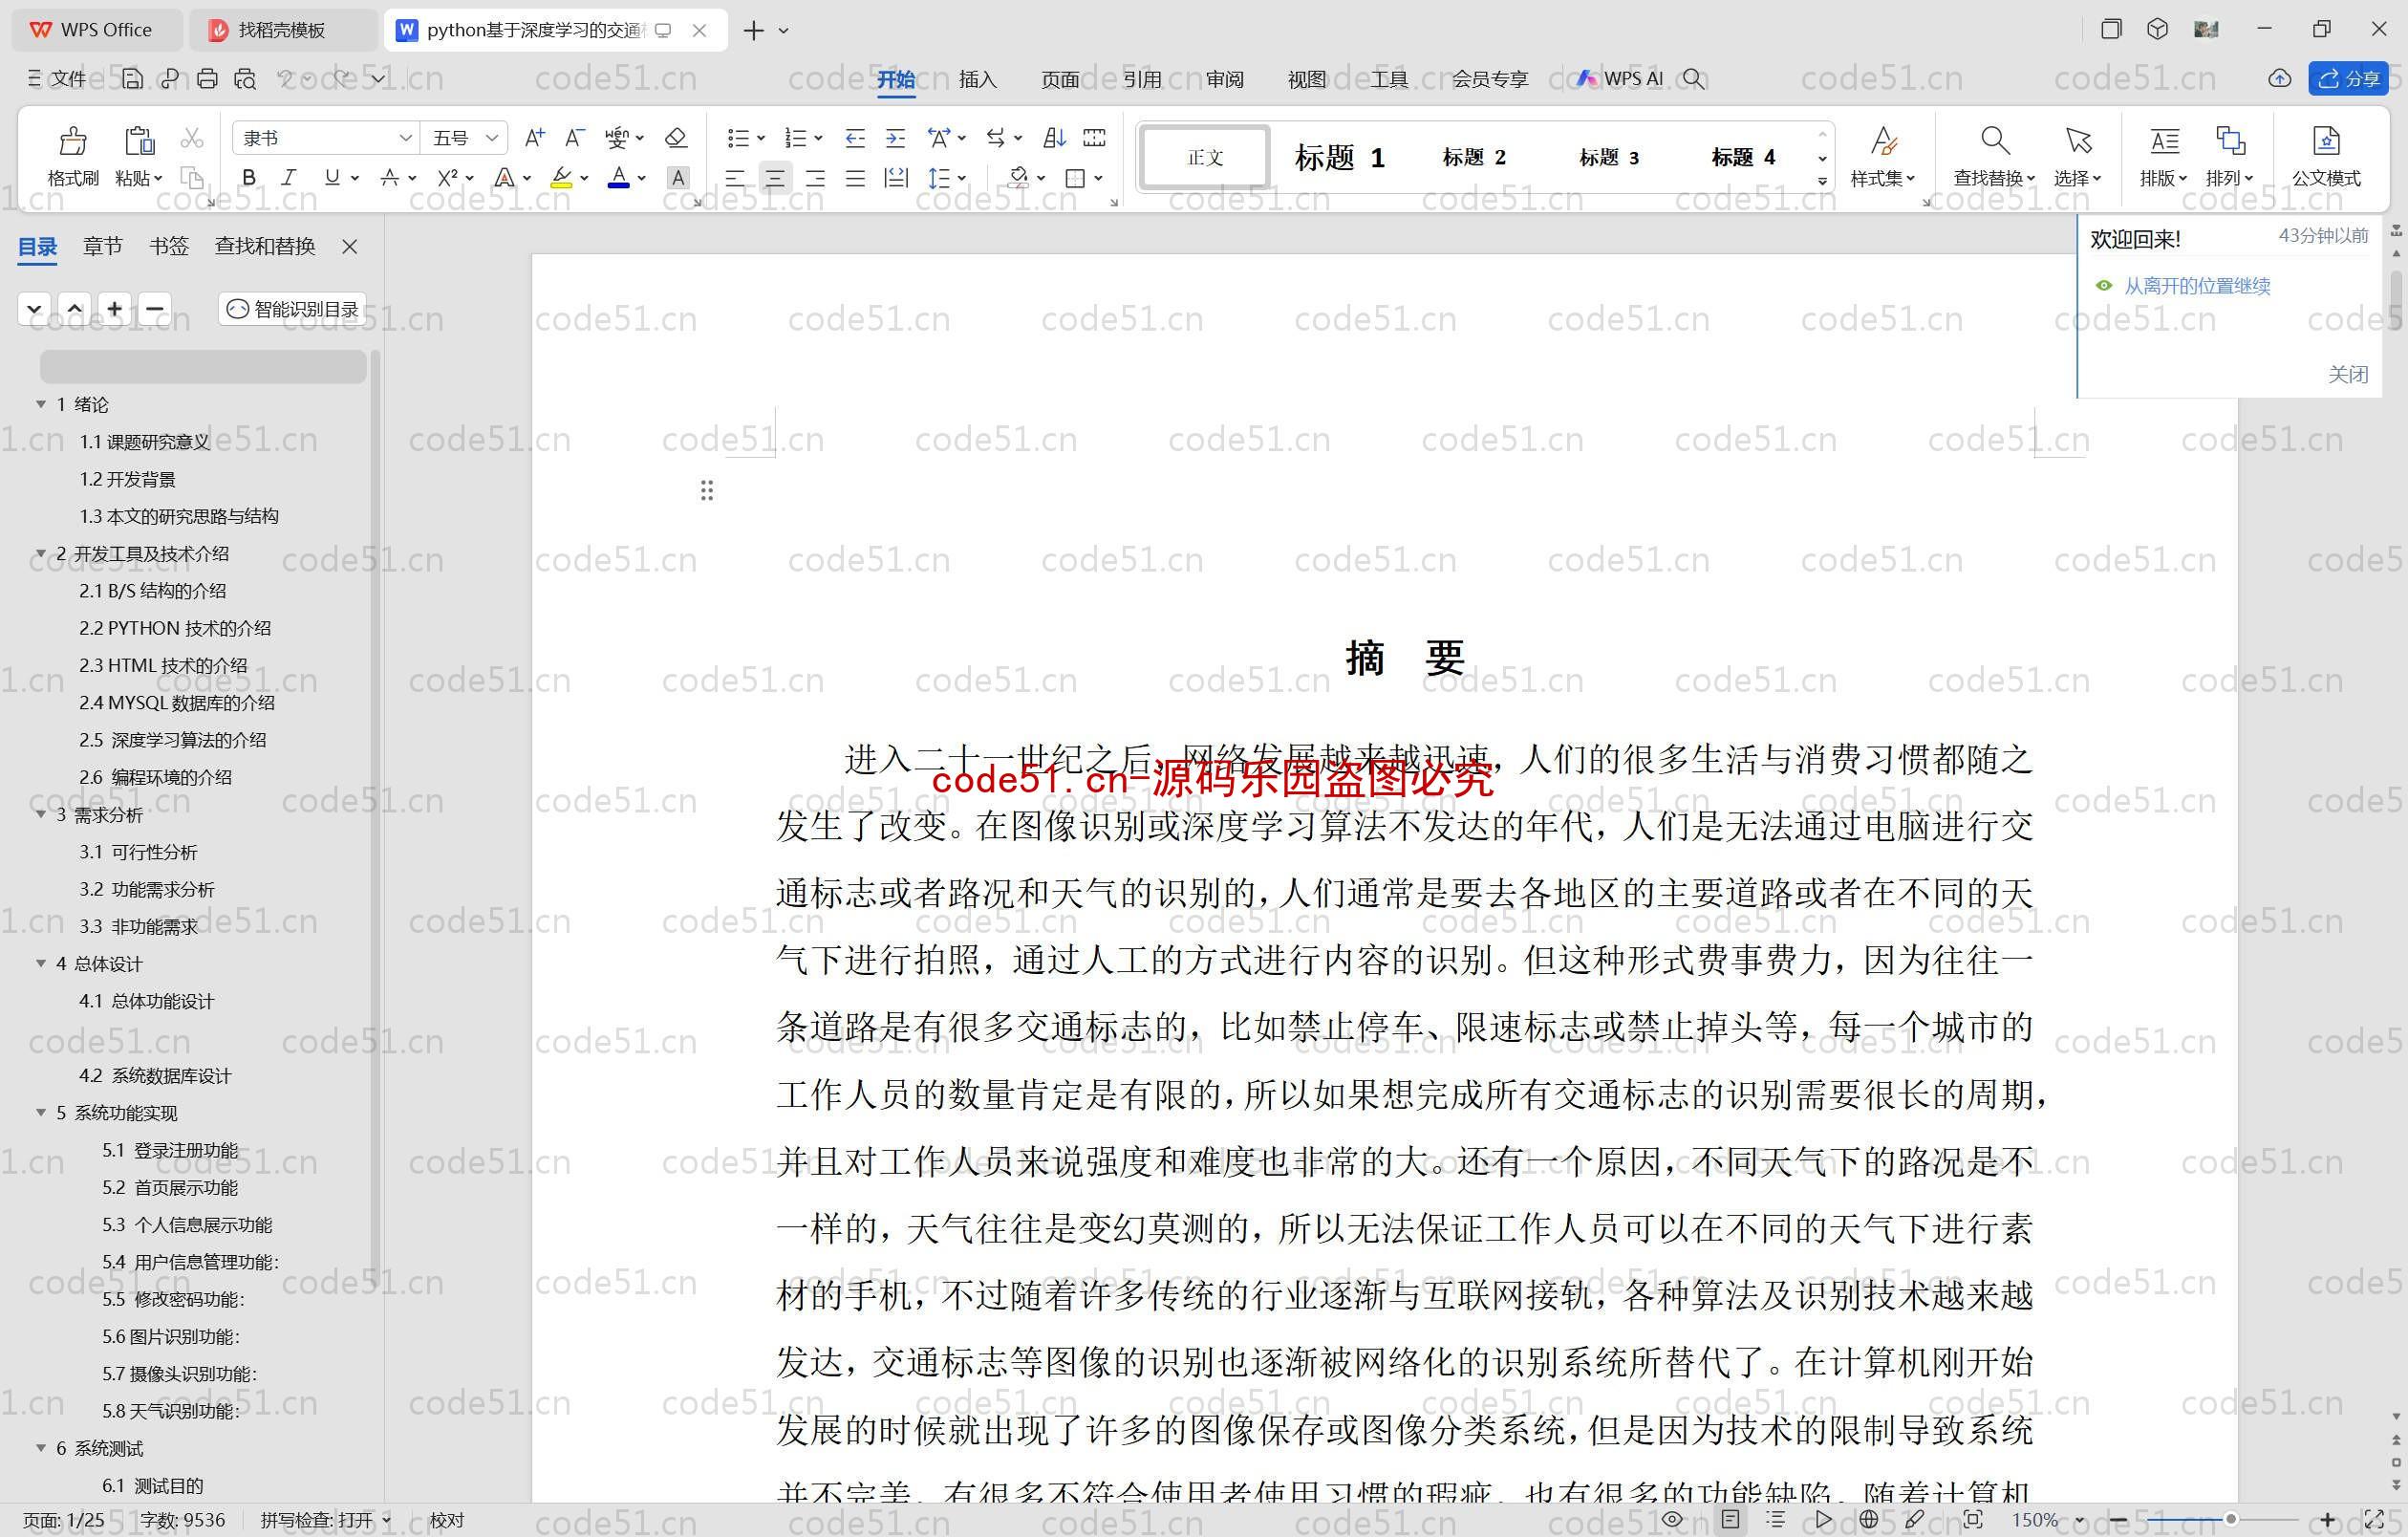Toggle bold formatting

249,178
